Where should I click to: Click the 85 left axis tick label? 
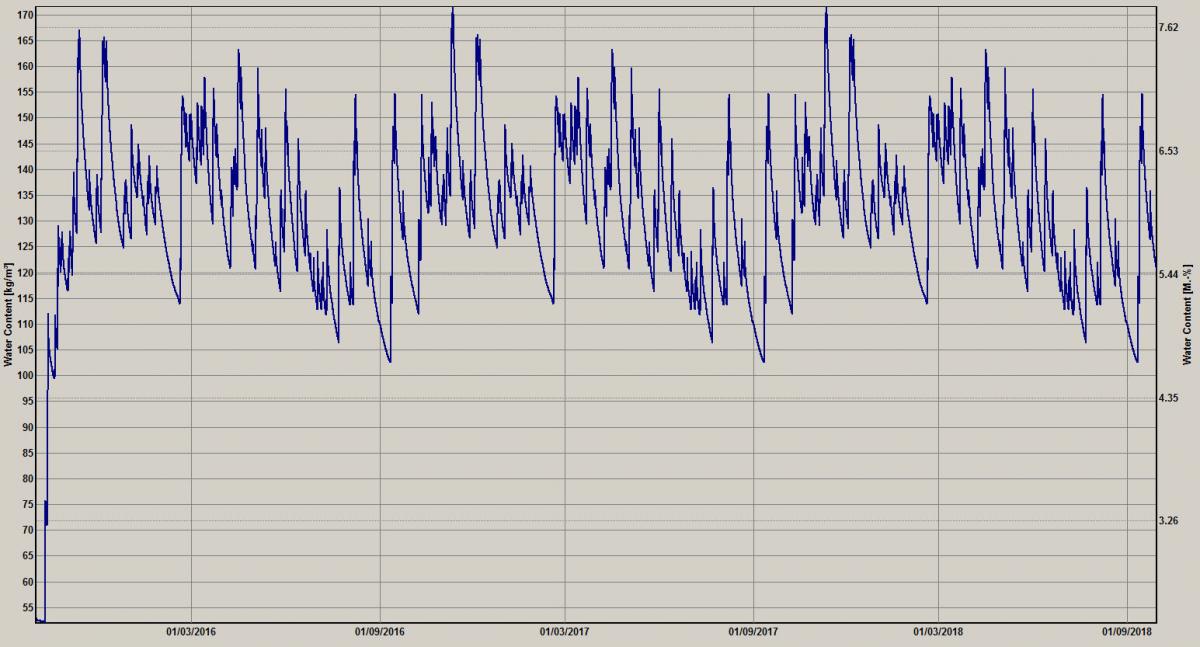[30, 453]
